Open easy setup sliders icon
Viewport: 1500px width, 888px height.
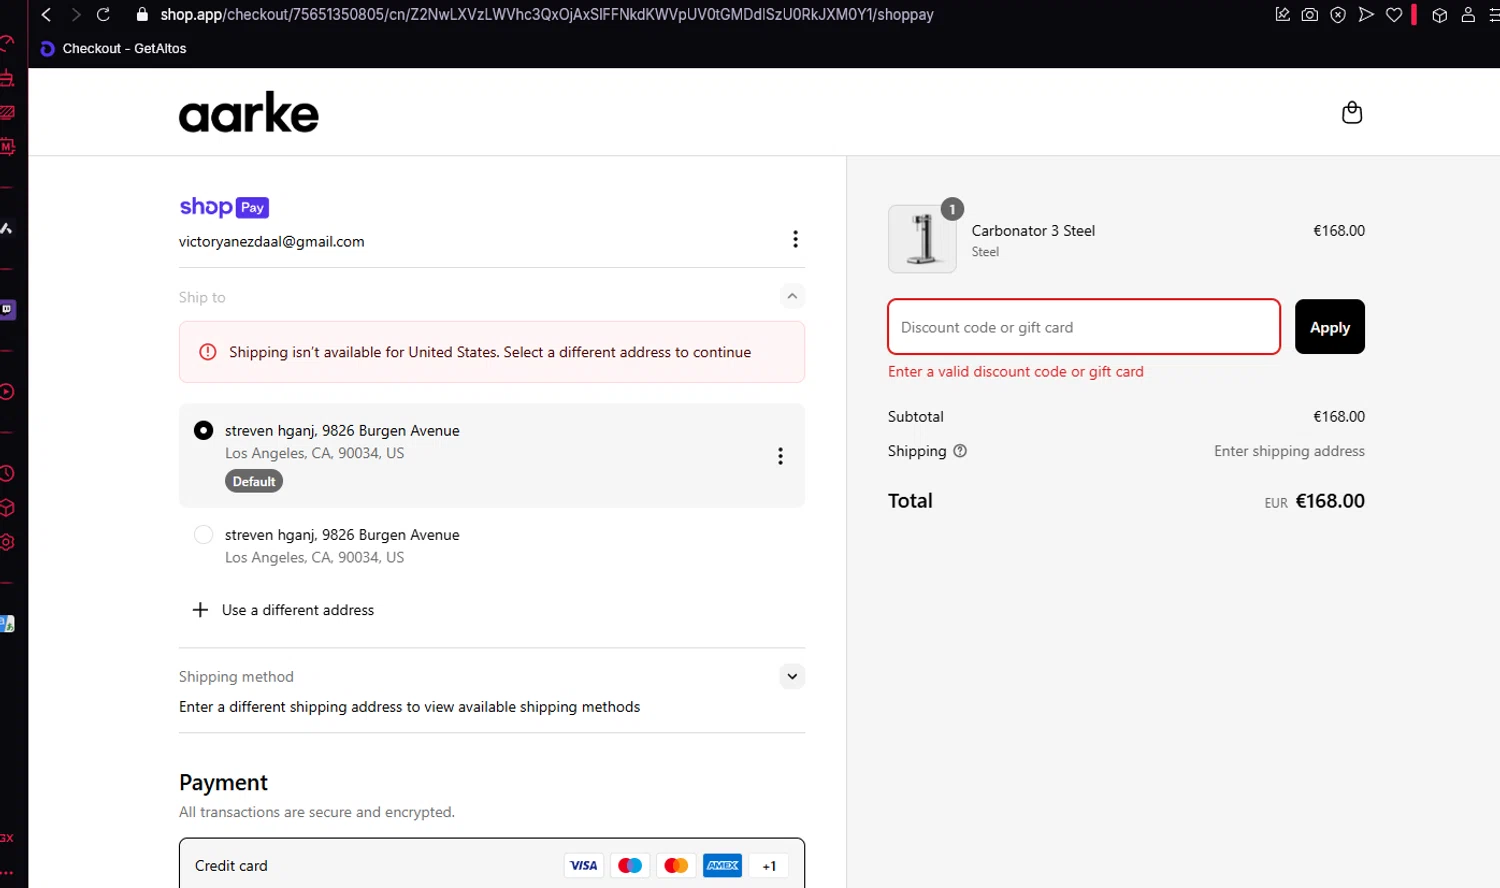[x=1494, y=15]
